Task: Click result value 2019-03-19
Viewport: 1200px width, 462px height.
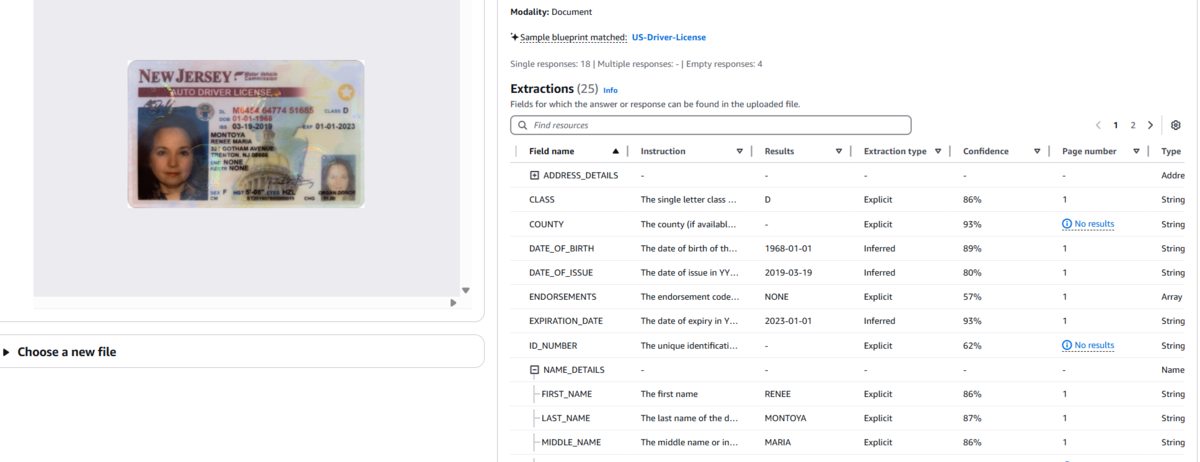Action: (x=788, y=272)
